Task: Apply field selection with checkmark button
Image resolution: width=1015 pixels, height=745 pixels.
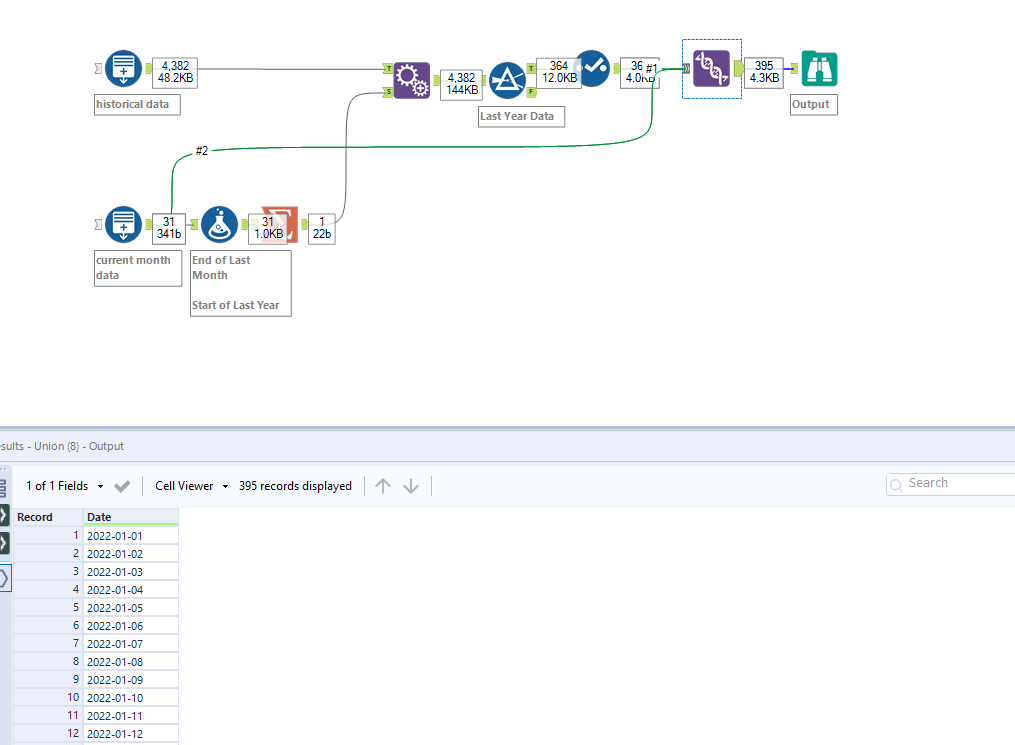Action: pyautogui.click(x=122, y=486)
